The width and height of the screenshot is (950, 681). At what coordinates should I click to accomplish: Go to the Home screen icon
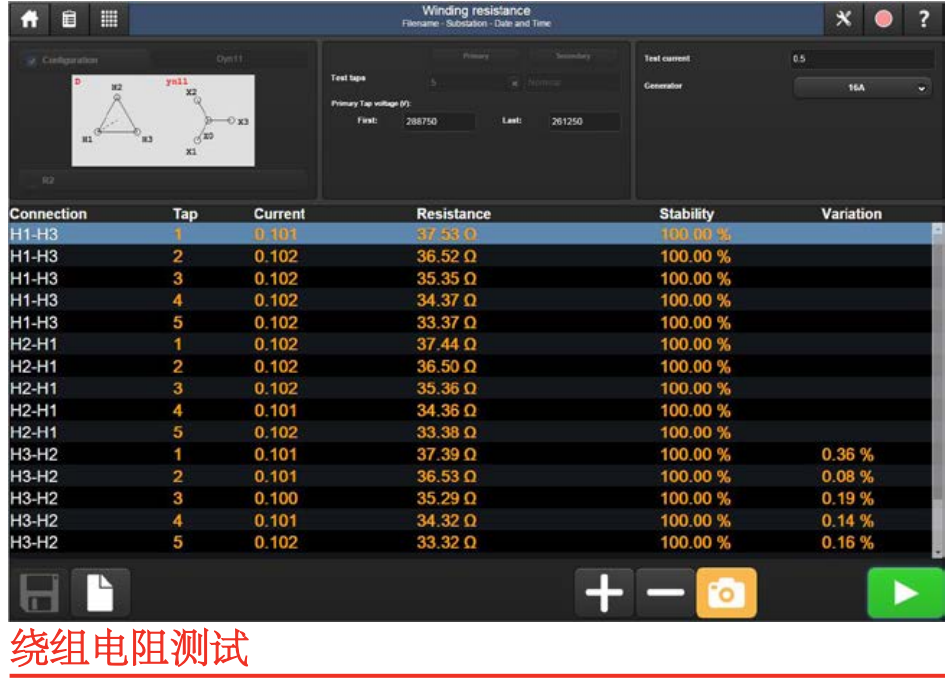pyautogui.click(x=30, y=19)
